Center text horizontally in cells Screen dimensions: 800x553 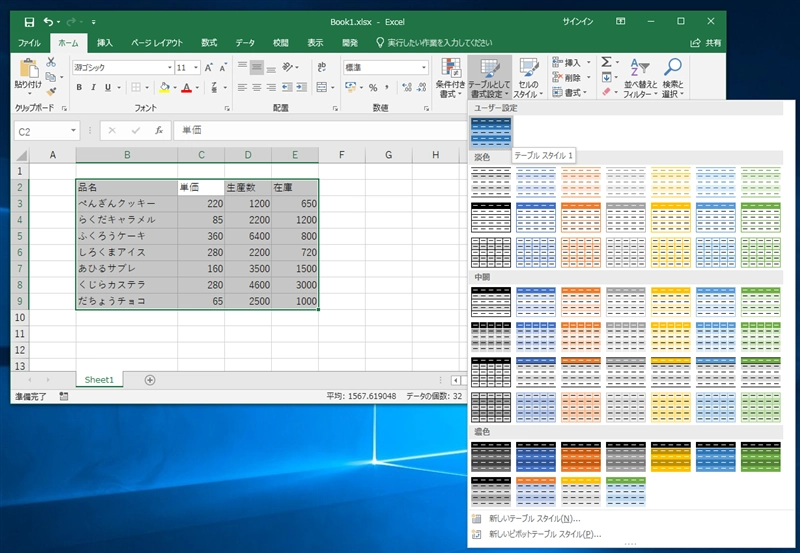[257, 88]
